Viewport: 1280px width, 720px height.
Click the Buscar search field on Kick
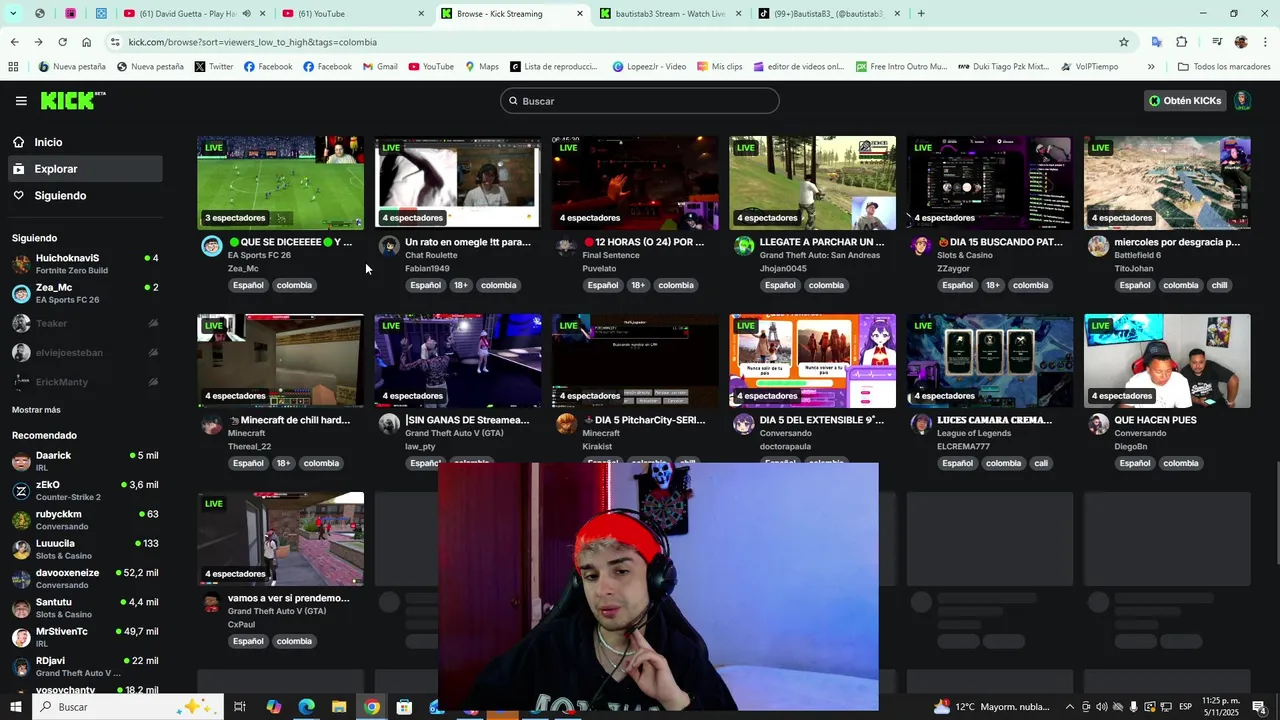[x=640, y=101]
